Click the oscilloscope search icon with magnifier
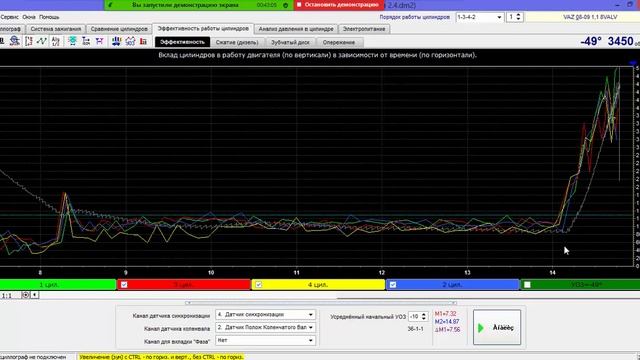 [x=15, y=41]
